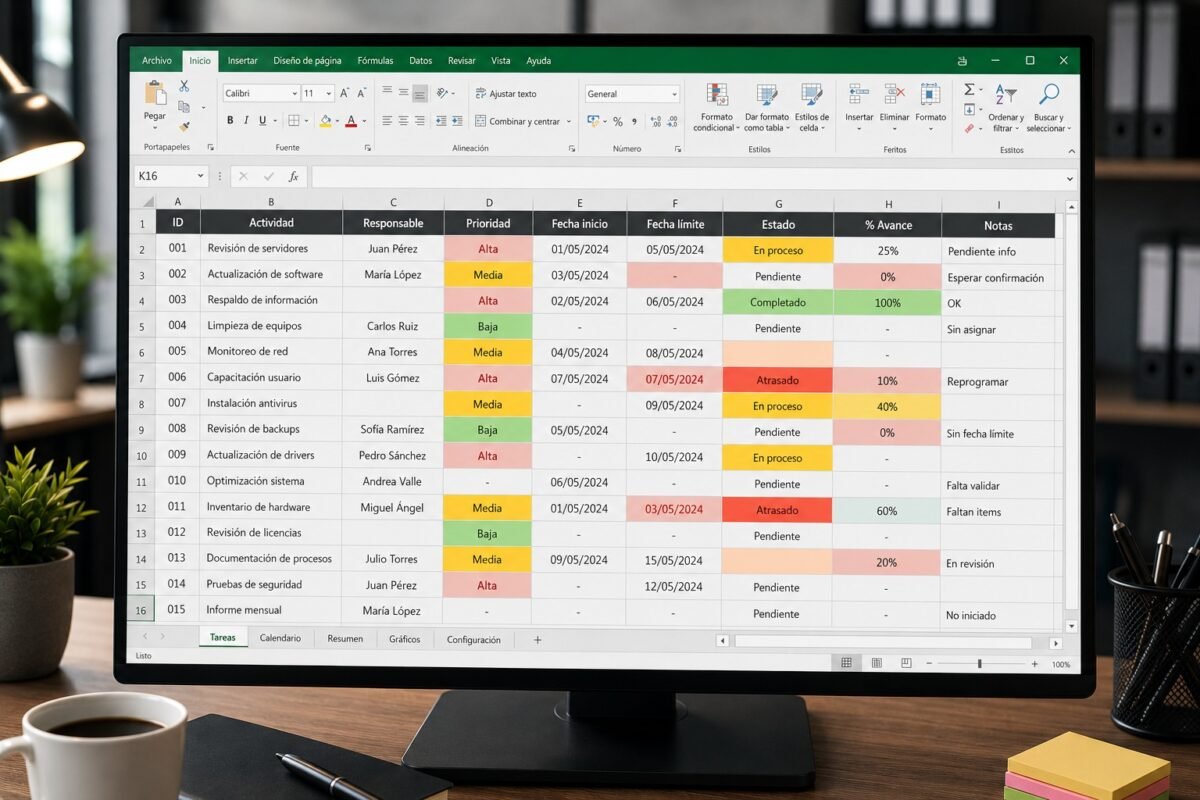Switch to the Insertar ribbon tab
Screen dimensions: 1200x800
coord(242,61)
